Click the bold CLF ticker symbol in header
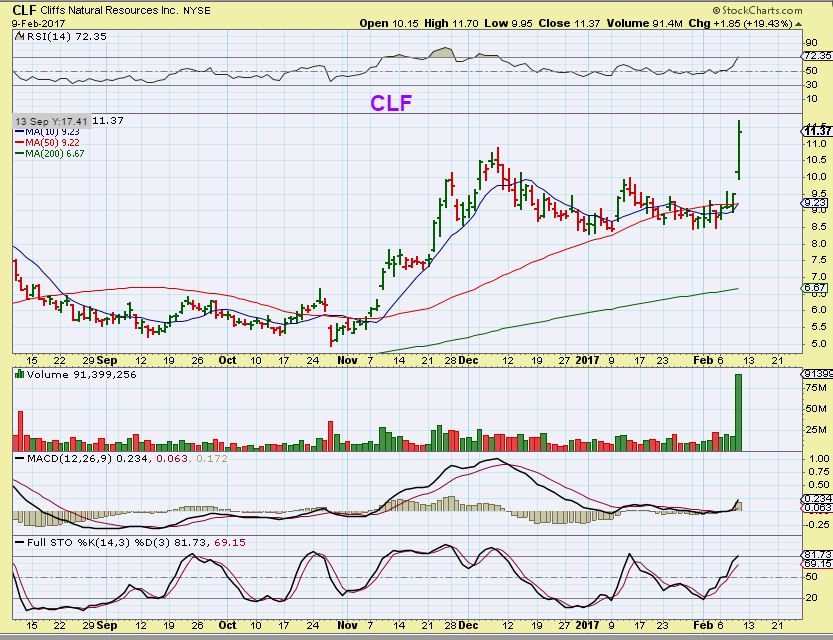Viewport: 833px width, 640px height. coord(24,10)
